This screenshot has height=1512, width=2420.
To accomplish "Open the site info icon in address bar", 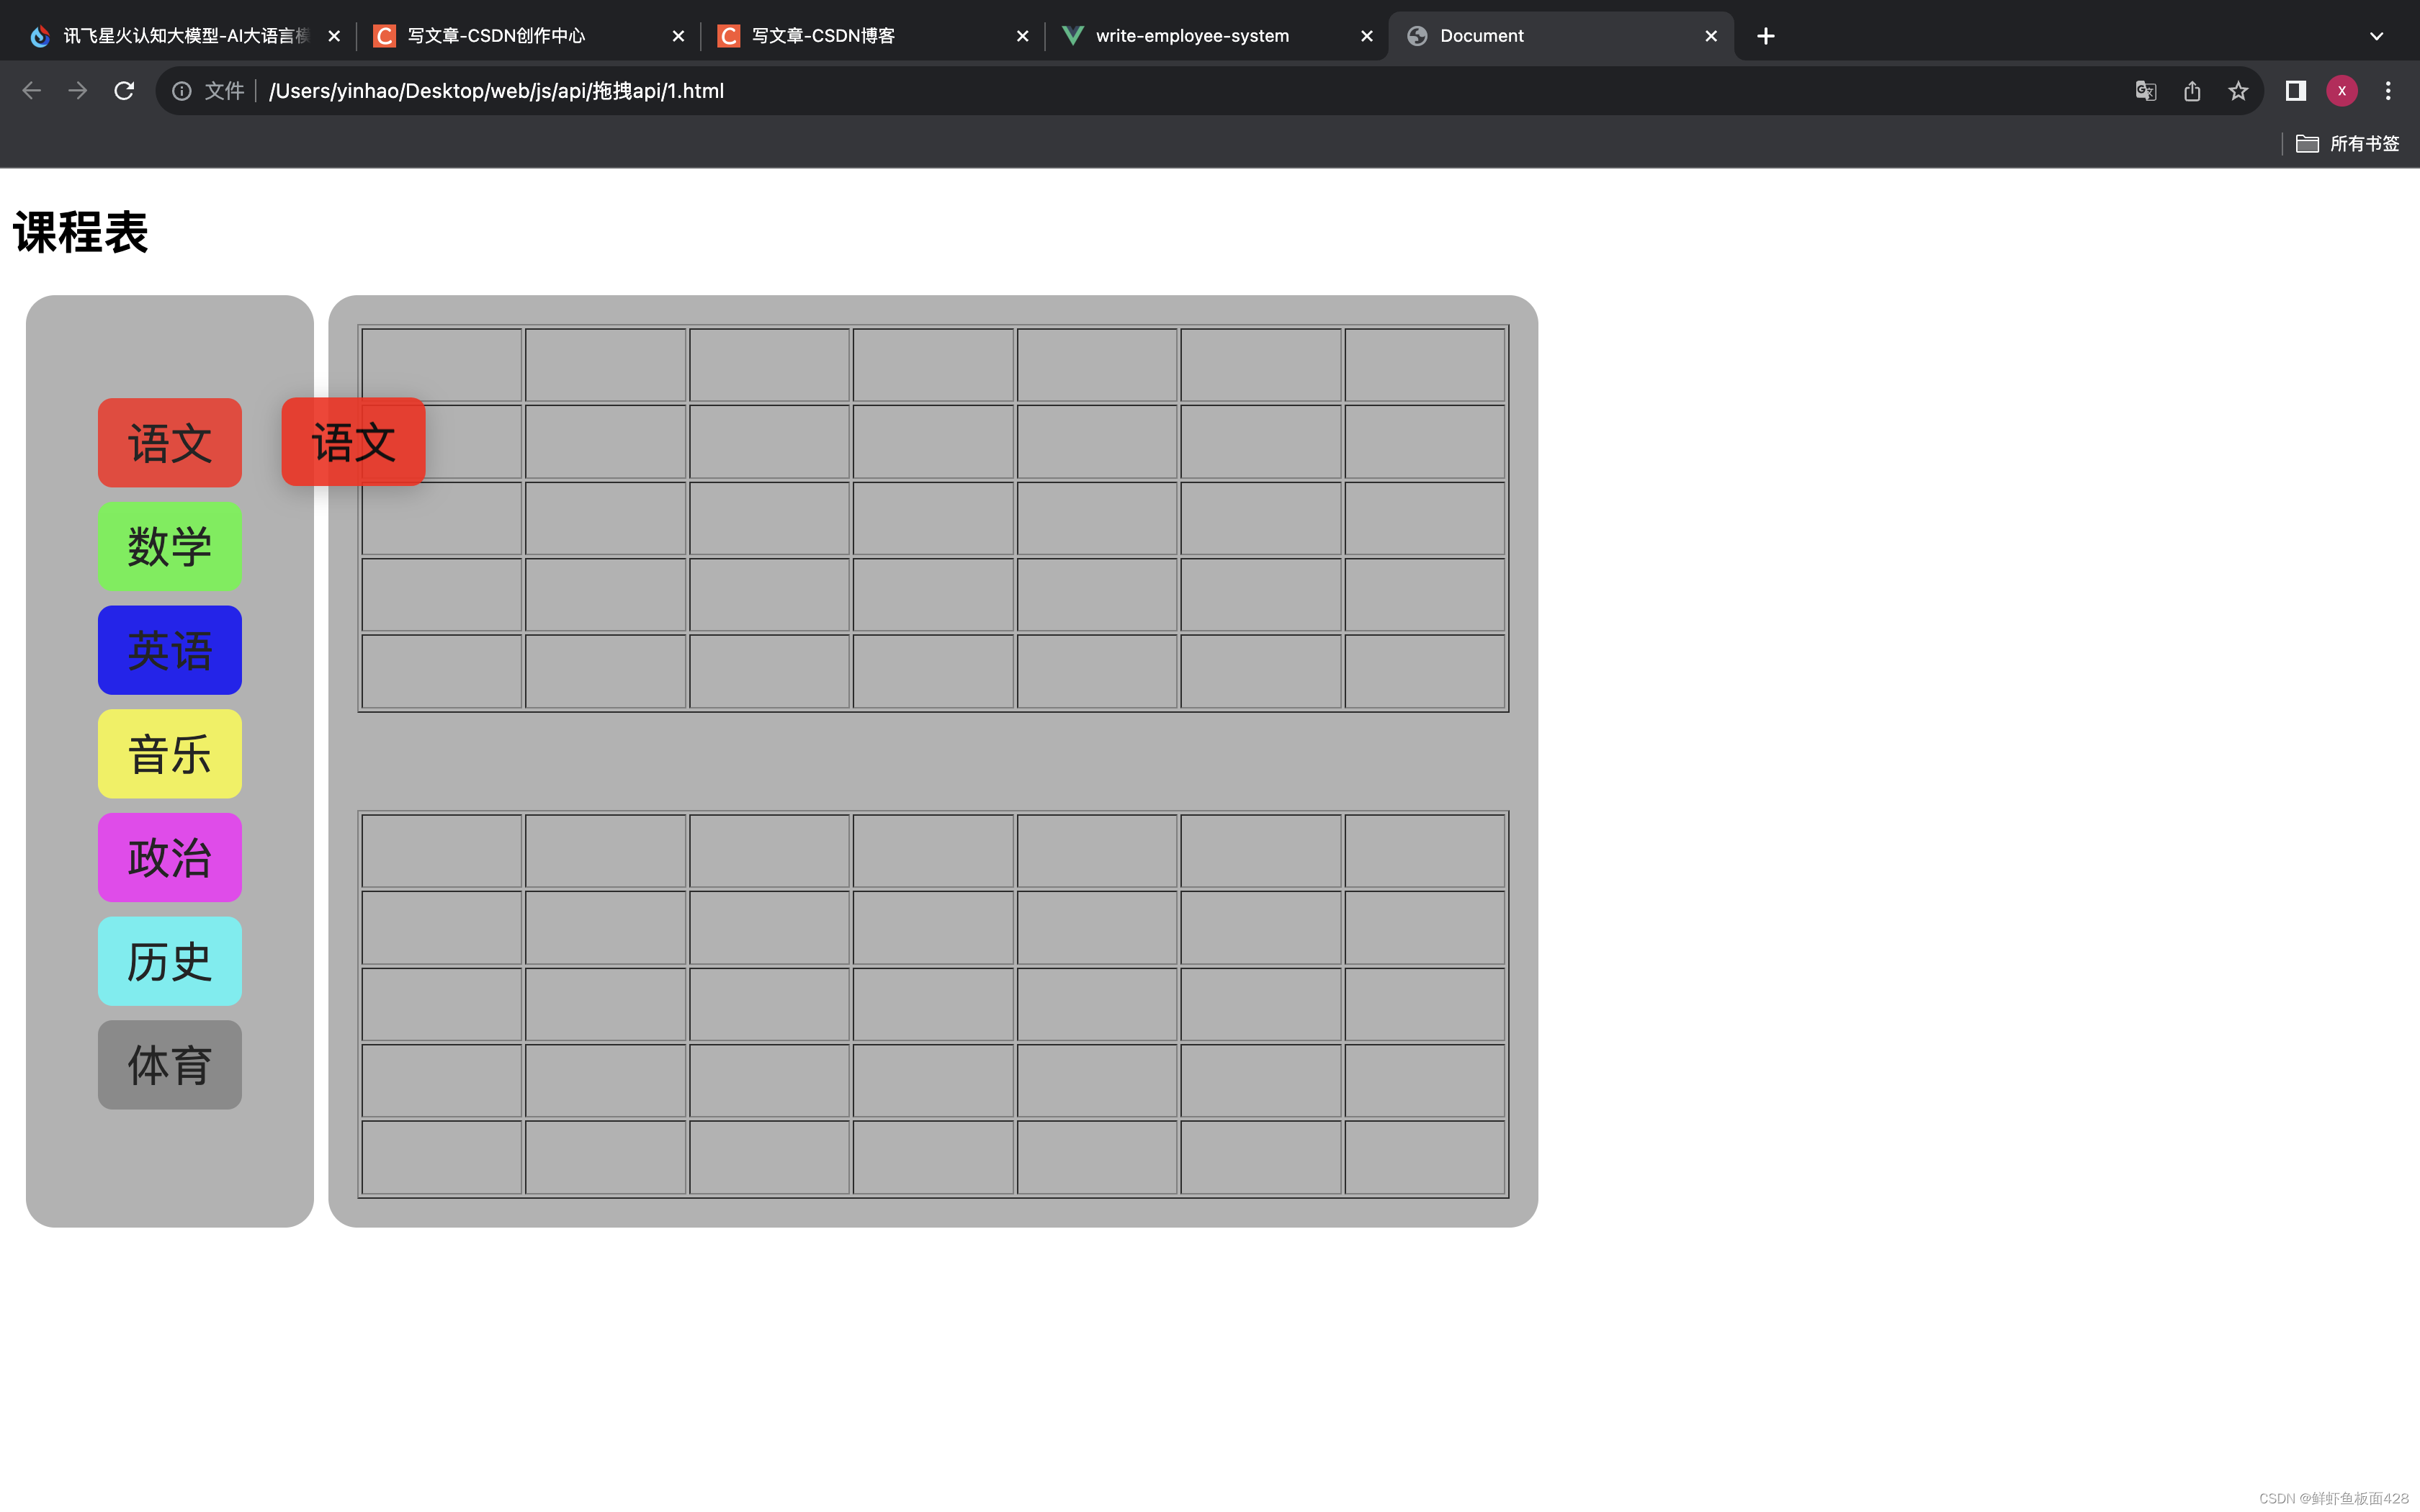I will point(182,91).
